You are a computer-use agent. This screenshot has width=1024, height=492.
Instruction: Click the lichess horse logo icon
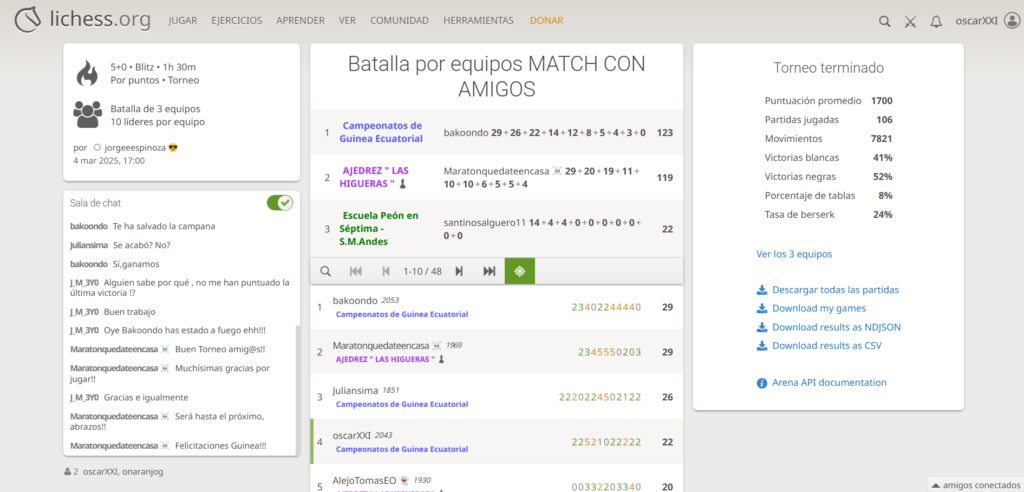coord(29,20)
